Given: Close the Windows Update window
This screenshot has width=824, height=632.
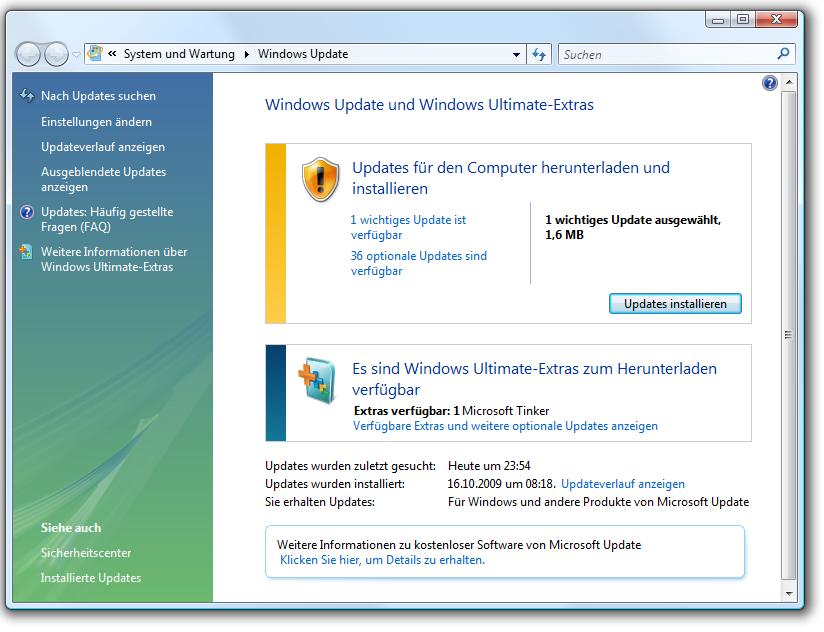Looking at the screenshot, I should pos(776,19).
